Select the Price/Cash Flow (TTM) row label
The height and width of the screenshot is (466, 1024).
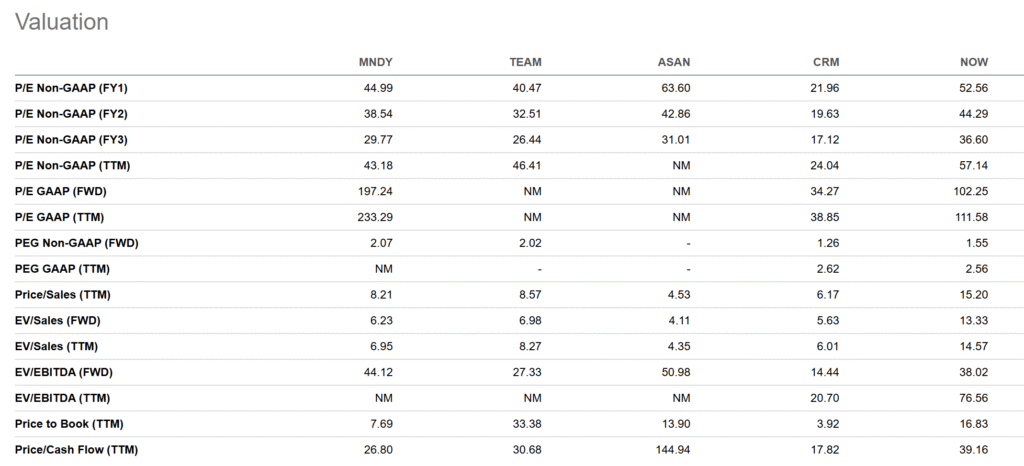point(75,450)
